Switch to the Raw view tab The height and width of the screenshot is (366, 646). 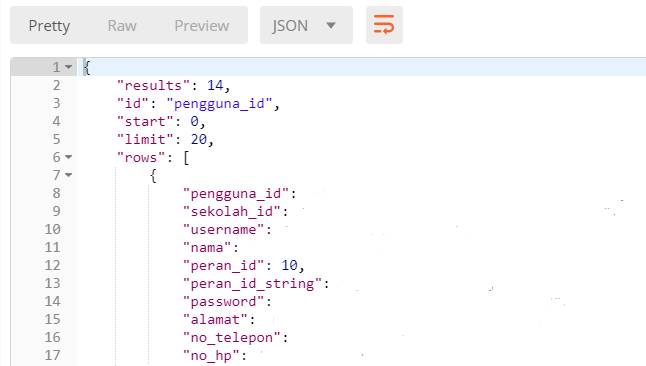122,26
